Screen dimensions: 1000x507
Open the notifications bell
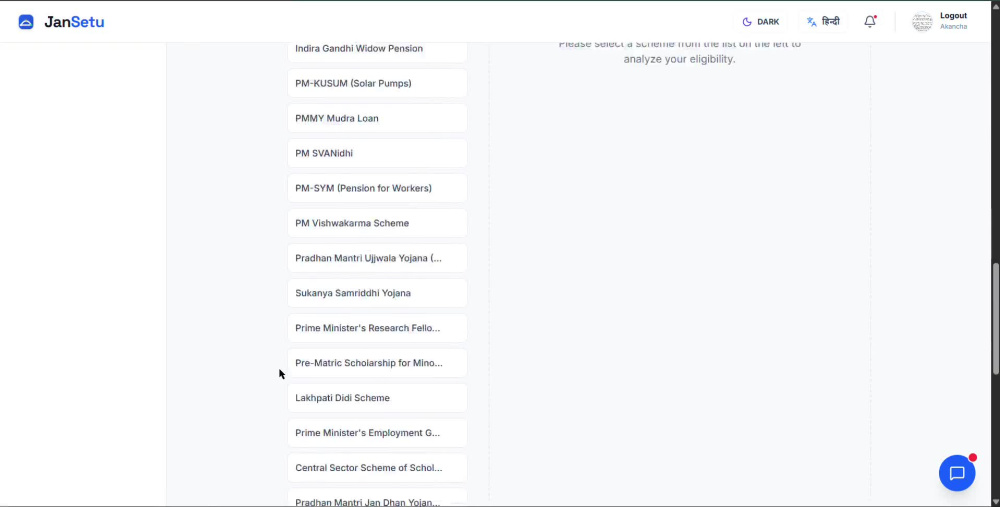click(870, 22)
